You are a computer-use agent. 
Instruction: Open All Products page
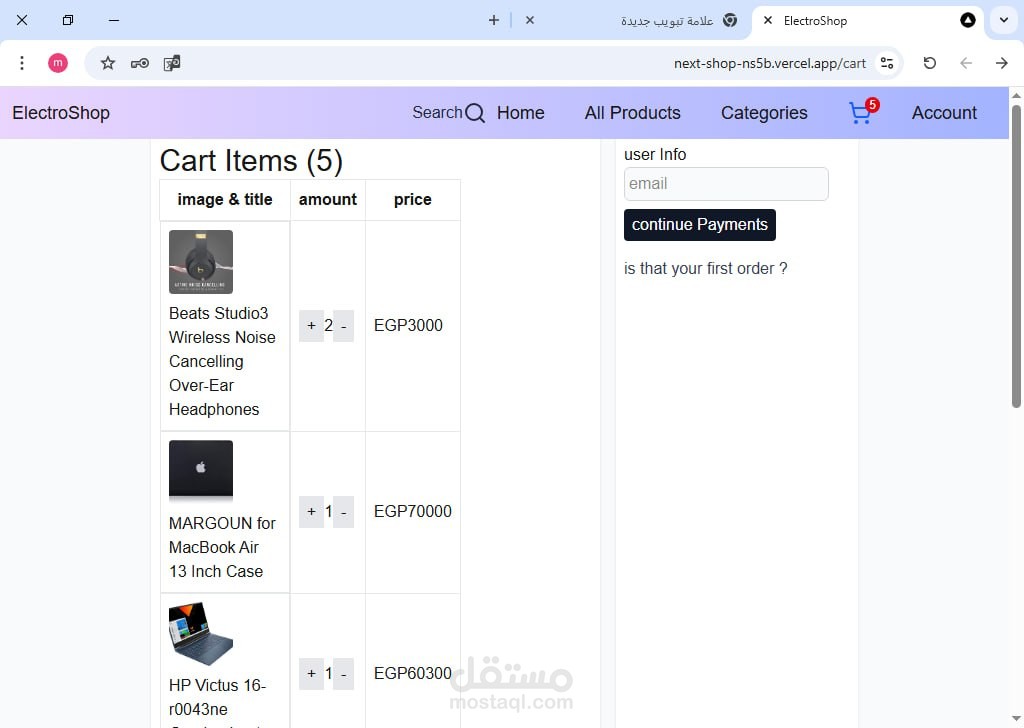(x=632, y=113)
